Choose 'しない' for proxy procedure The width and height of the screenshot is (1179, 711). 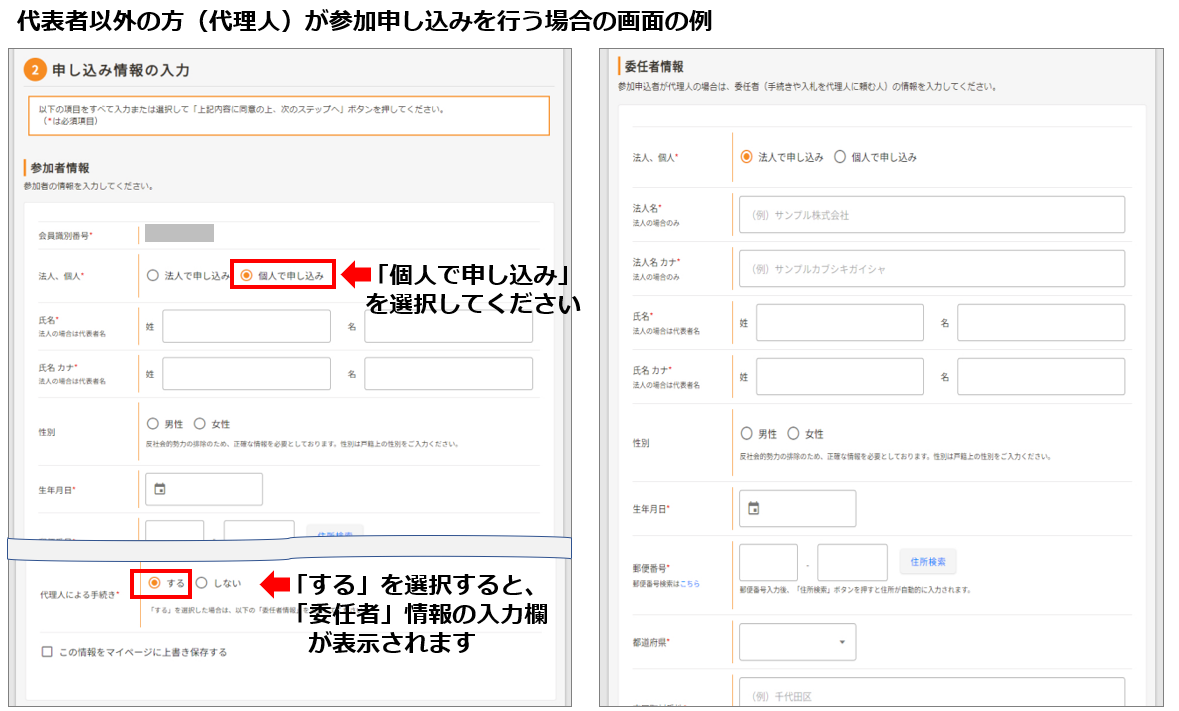point(202,582)
